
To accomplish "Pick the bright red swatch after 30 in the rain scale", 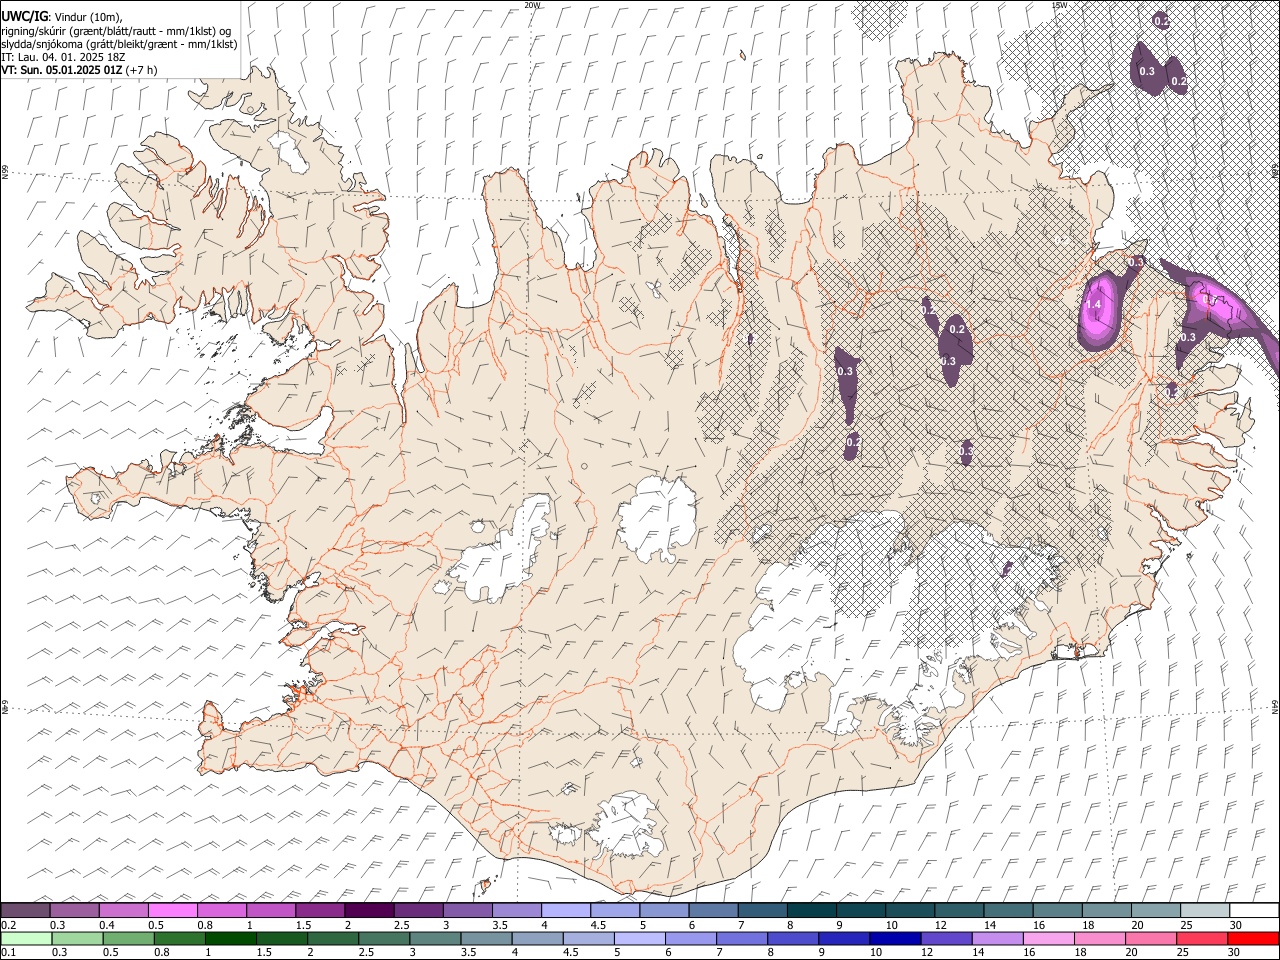I will click(x=1254, y=938).
